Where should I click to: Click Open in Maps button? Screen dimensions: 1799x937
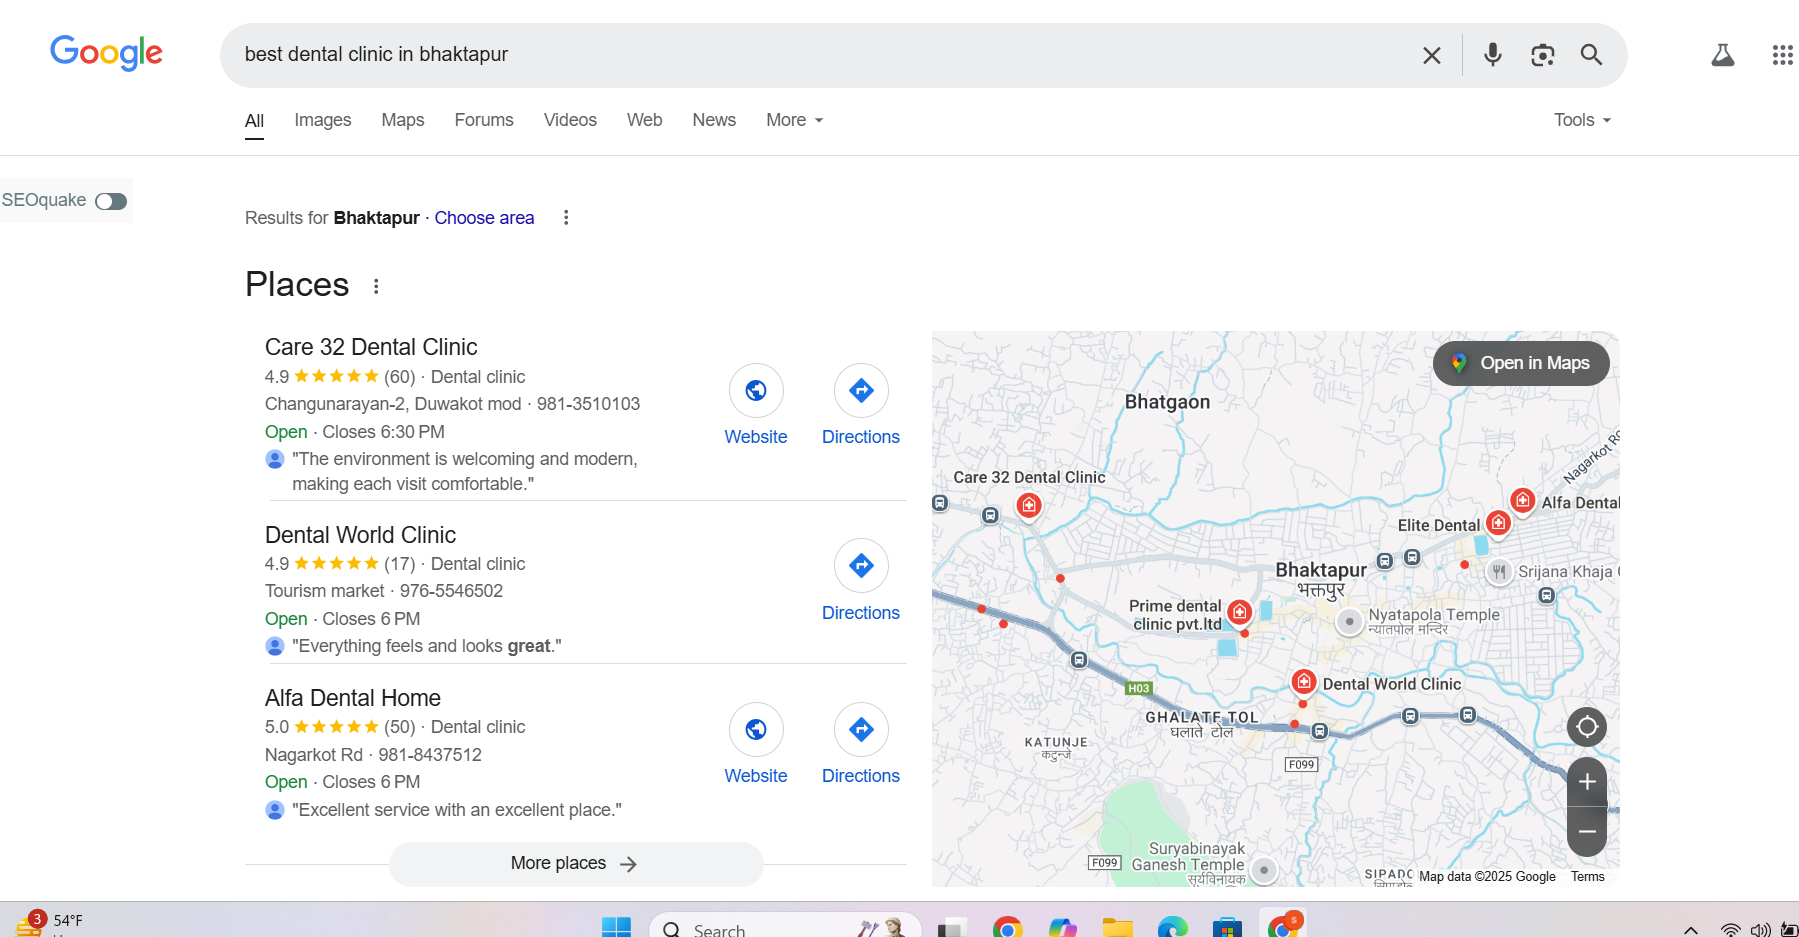1521,363
